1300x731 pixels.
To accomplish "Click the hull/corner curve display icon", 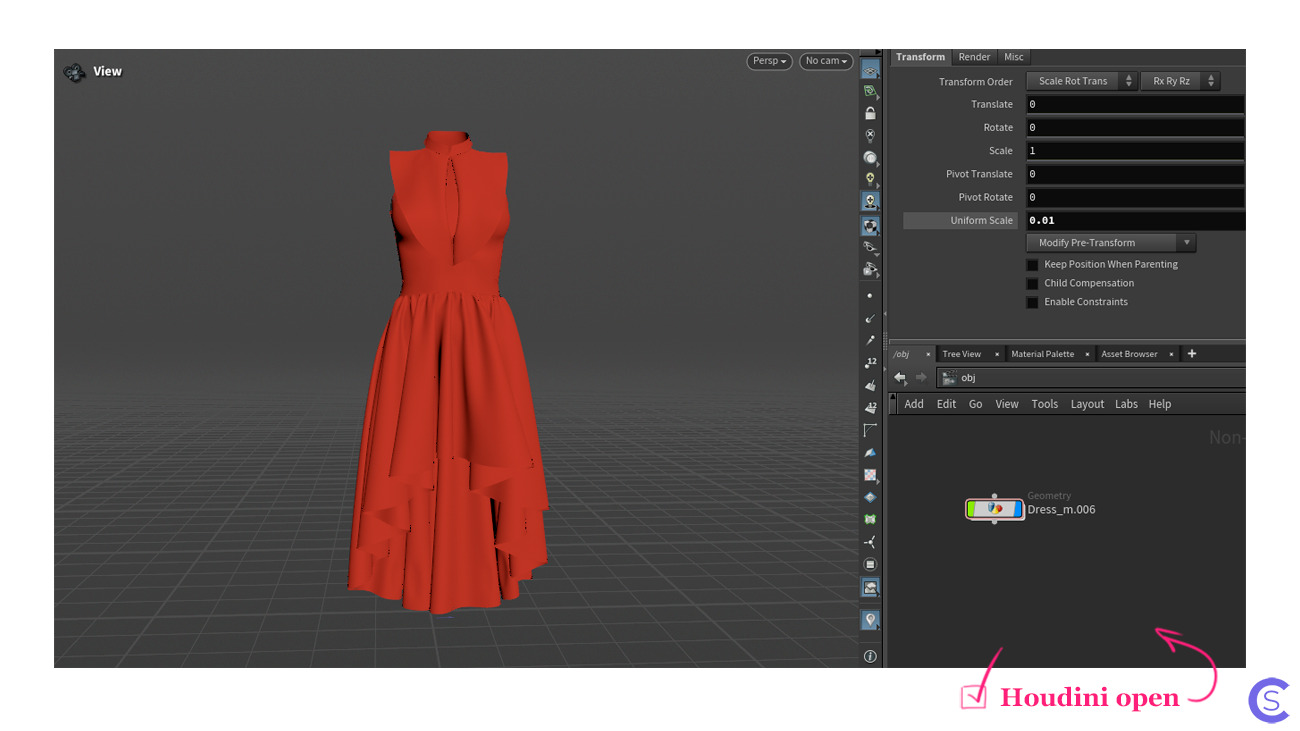I will click(870, 430).
